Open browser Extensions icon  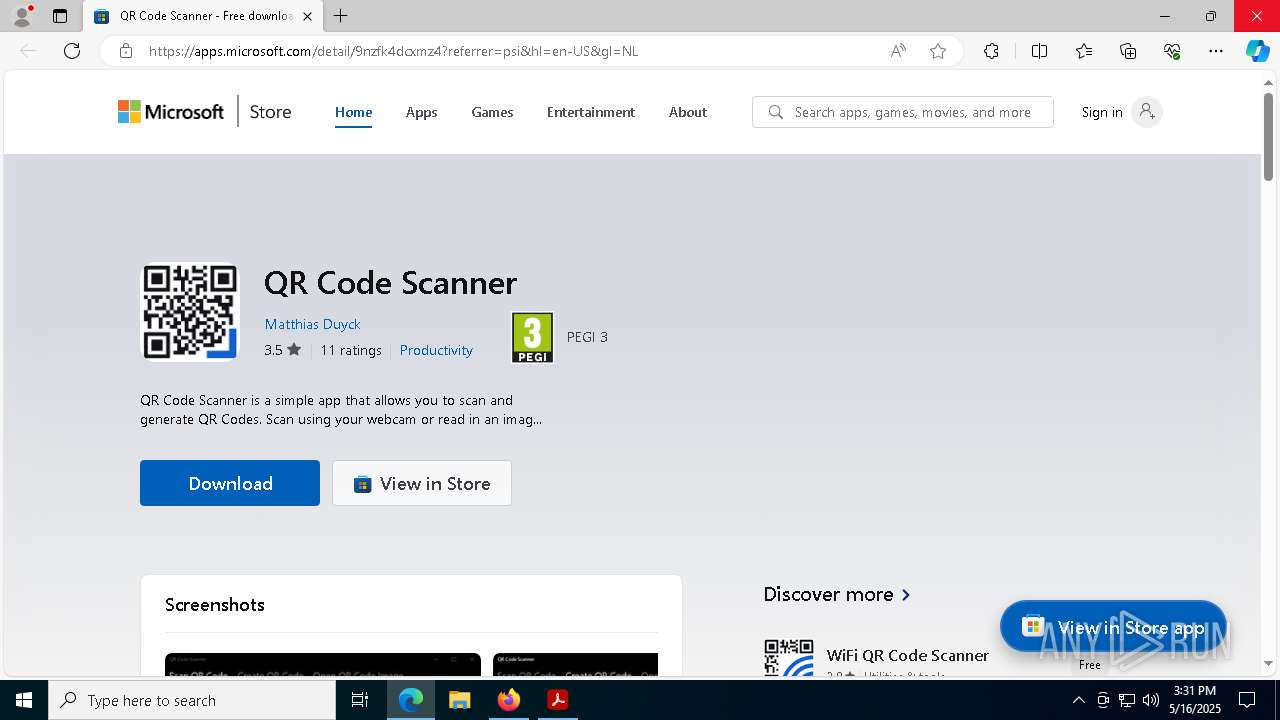click(991, 51)
